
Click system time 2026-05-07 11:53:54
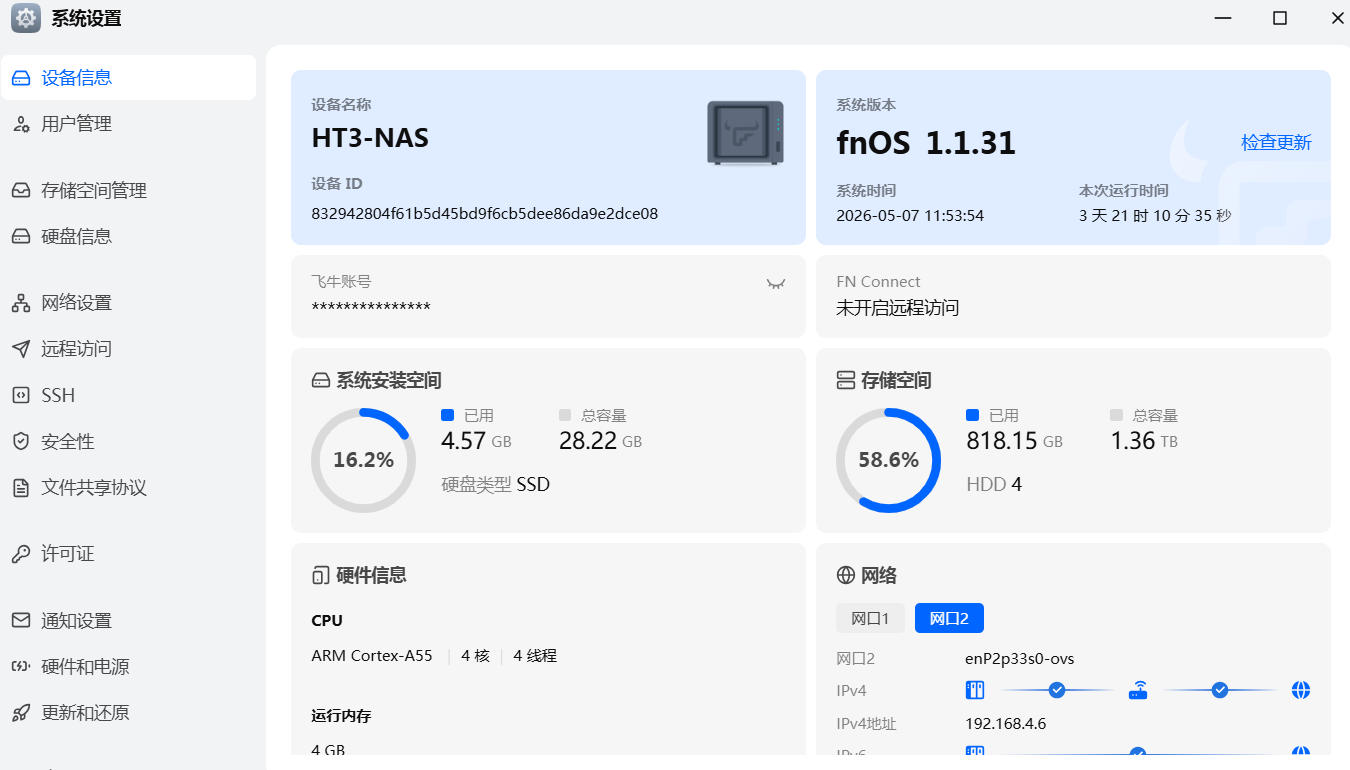click(910, 216)
